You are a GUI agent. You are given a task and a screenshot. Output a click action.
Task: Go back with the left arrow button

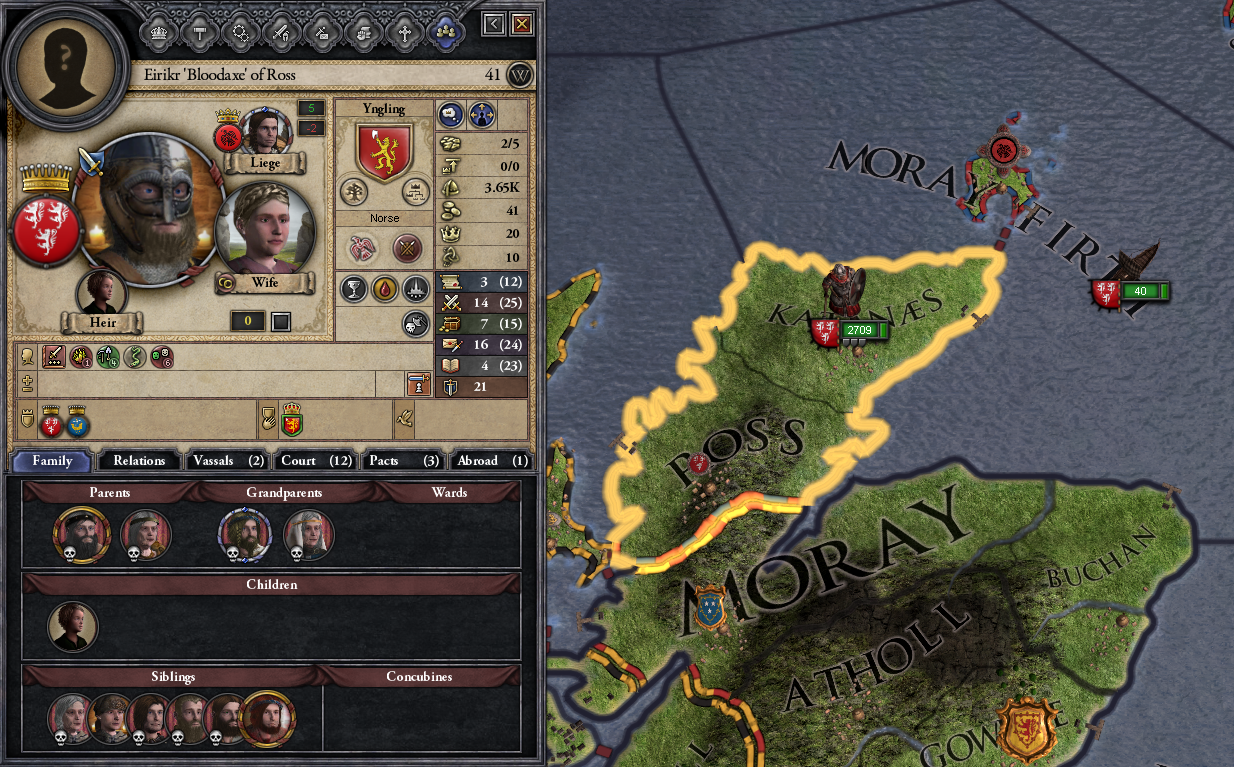(x=492, y=24)
